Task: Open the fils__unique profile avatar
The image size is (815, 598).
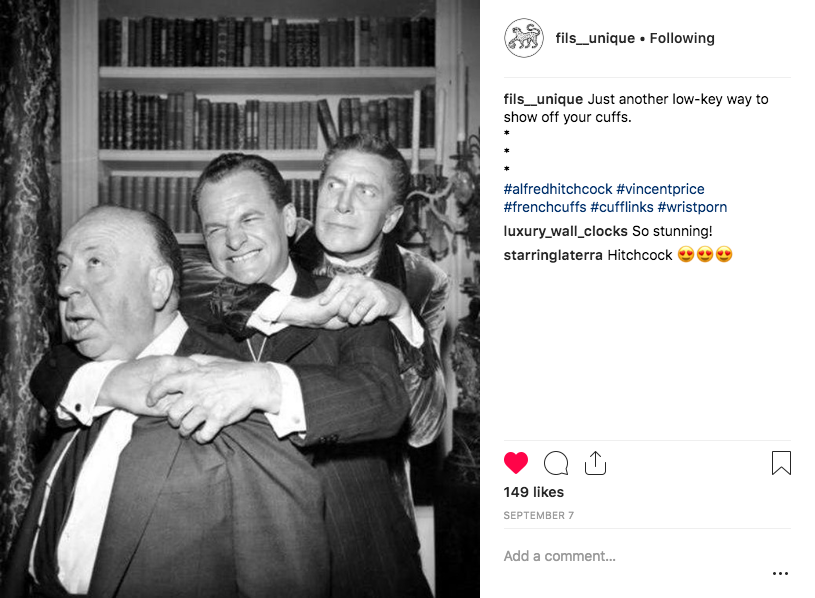Action: tap(523, 38)
